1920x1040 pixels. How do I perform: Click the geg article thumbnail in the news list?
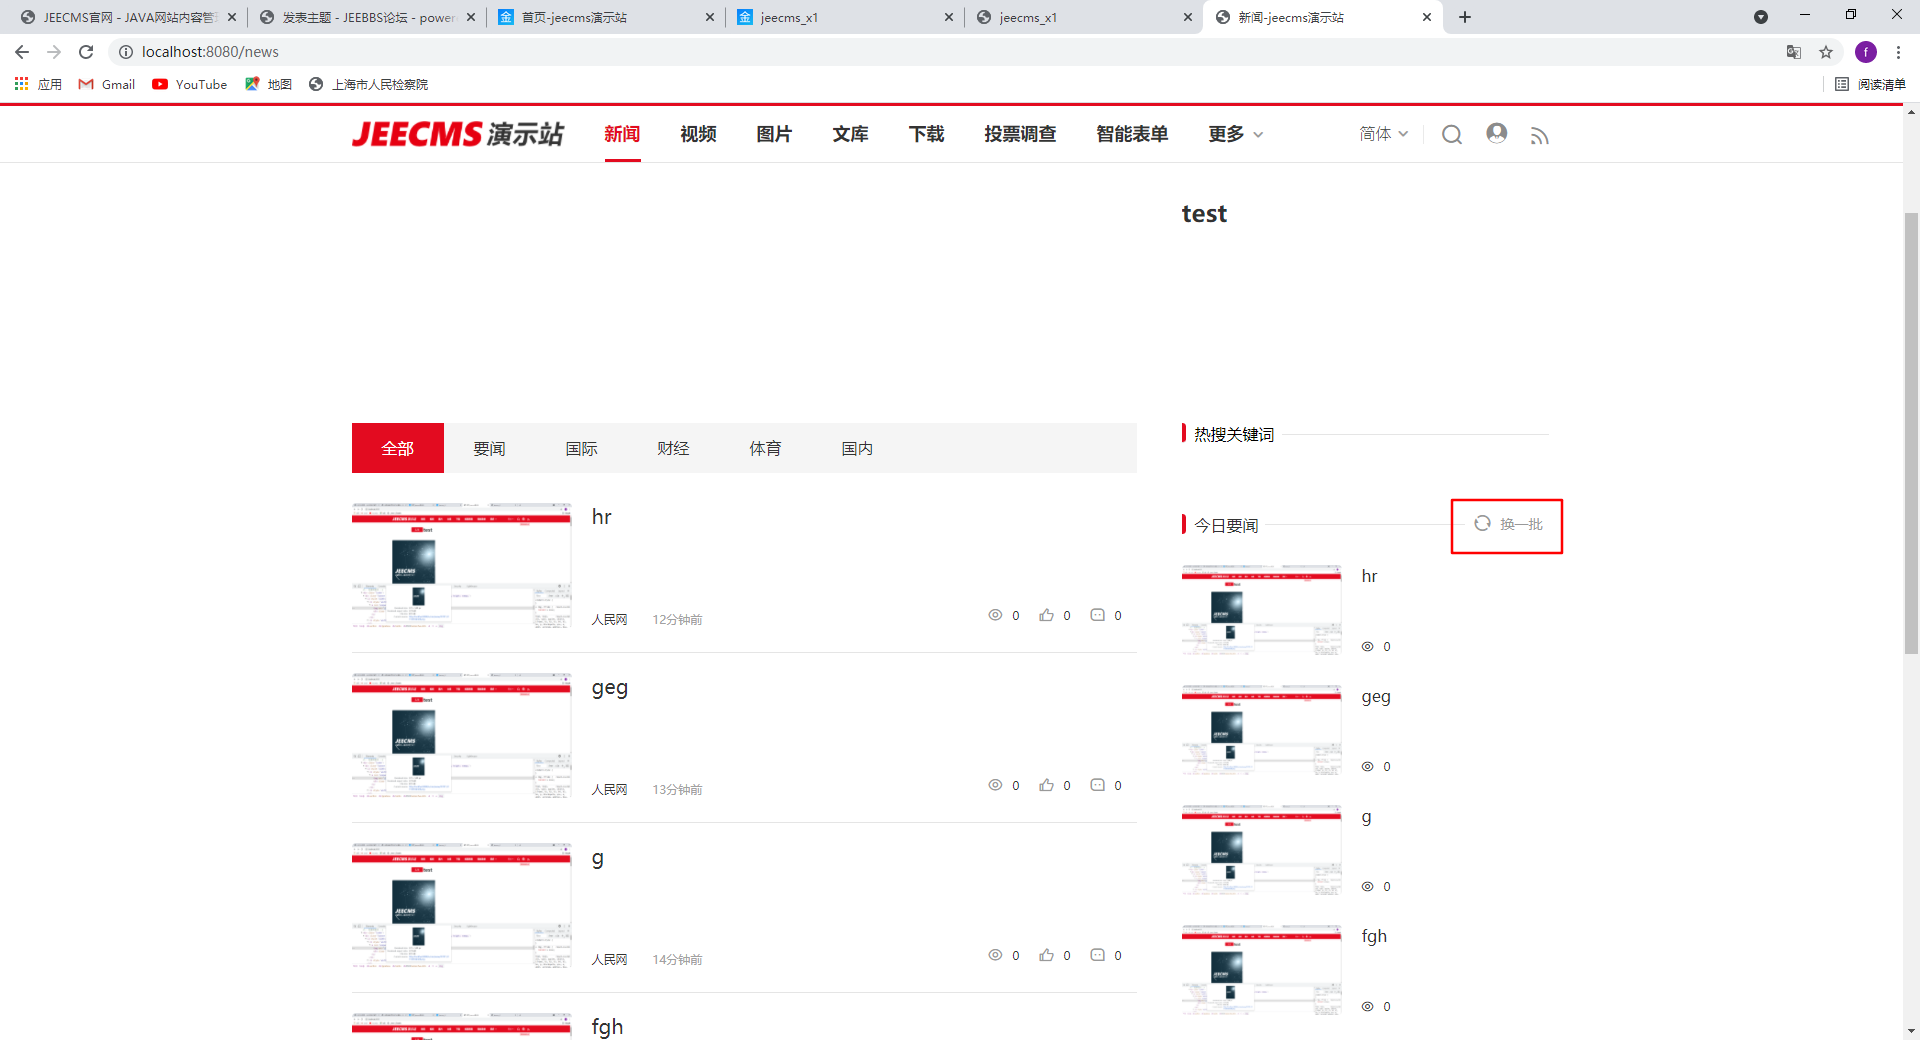[x=461, y=736]
